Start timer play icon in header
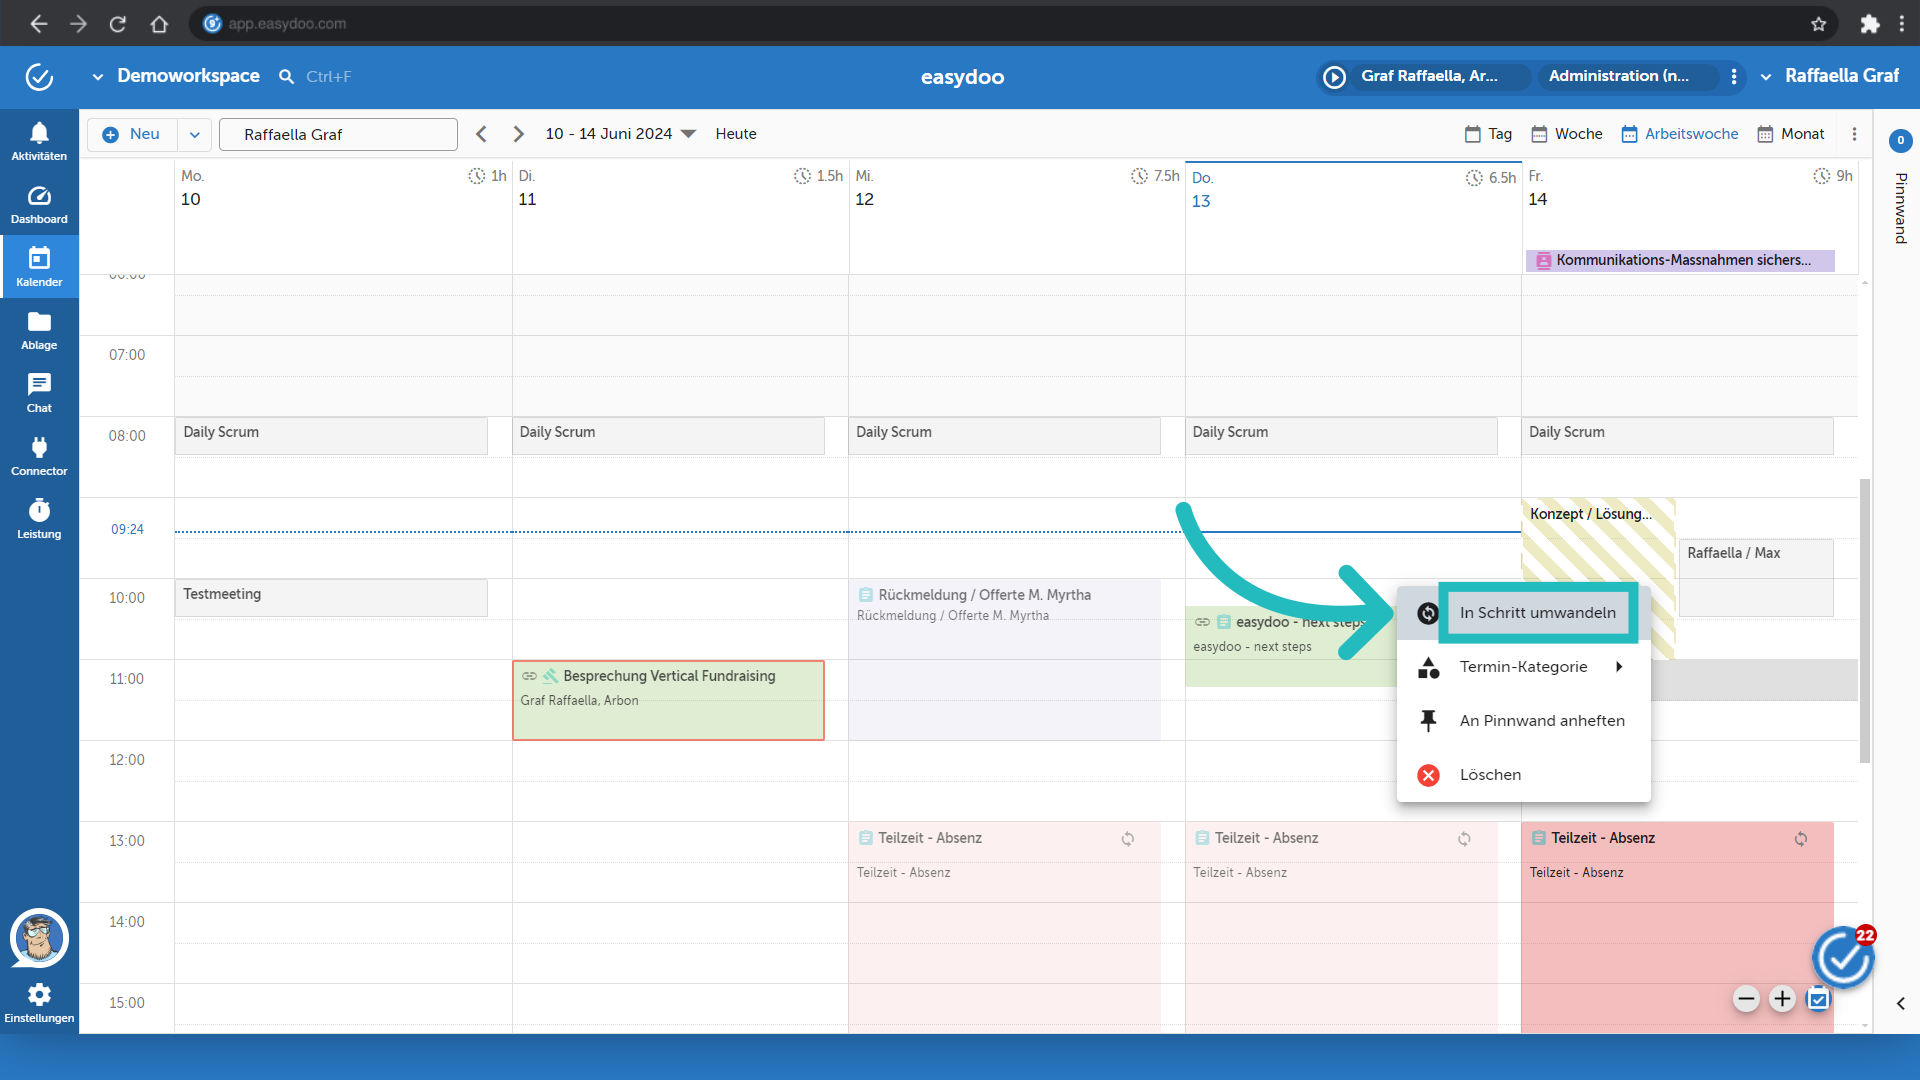The height and width of the screenshot is (1080, 1920). tap(1334, 77)
